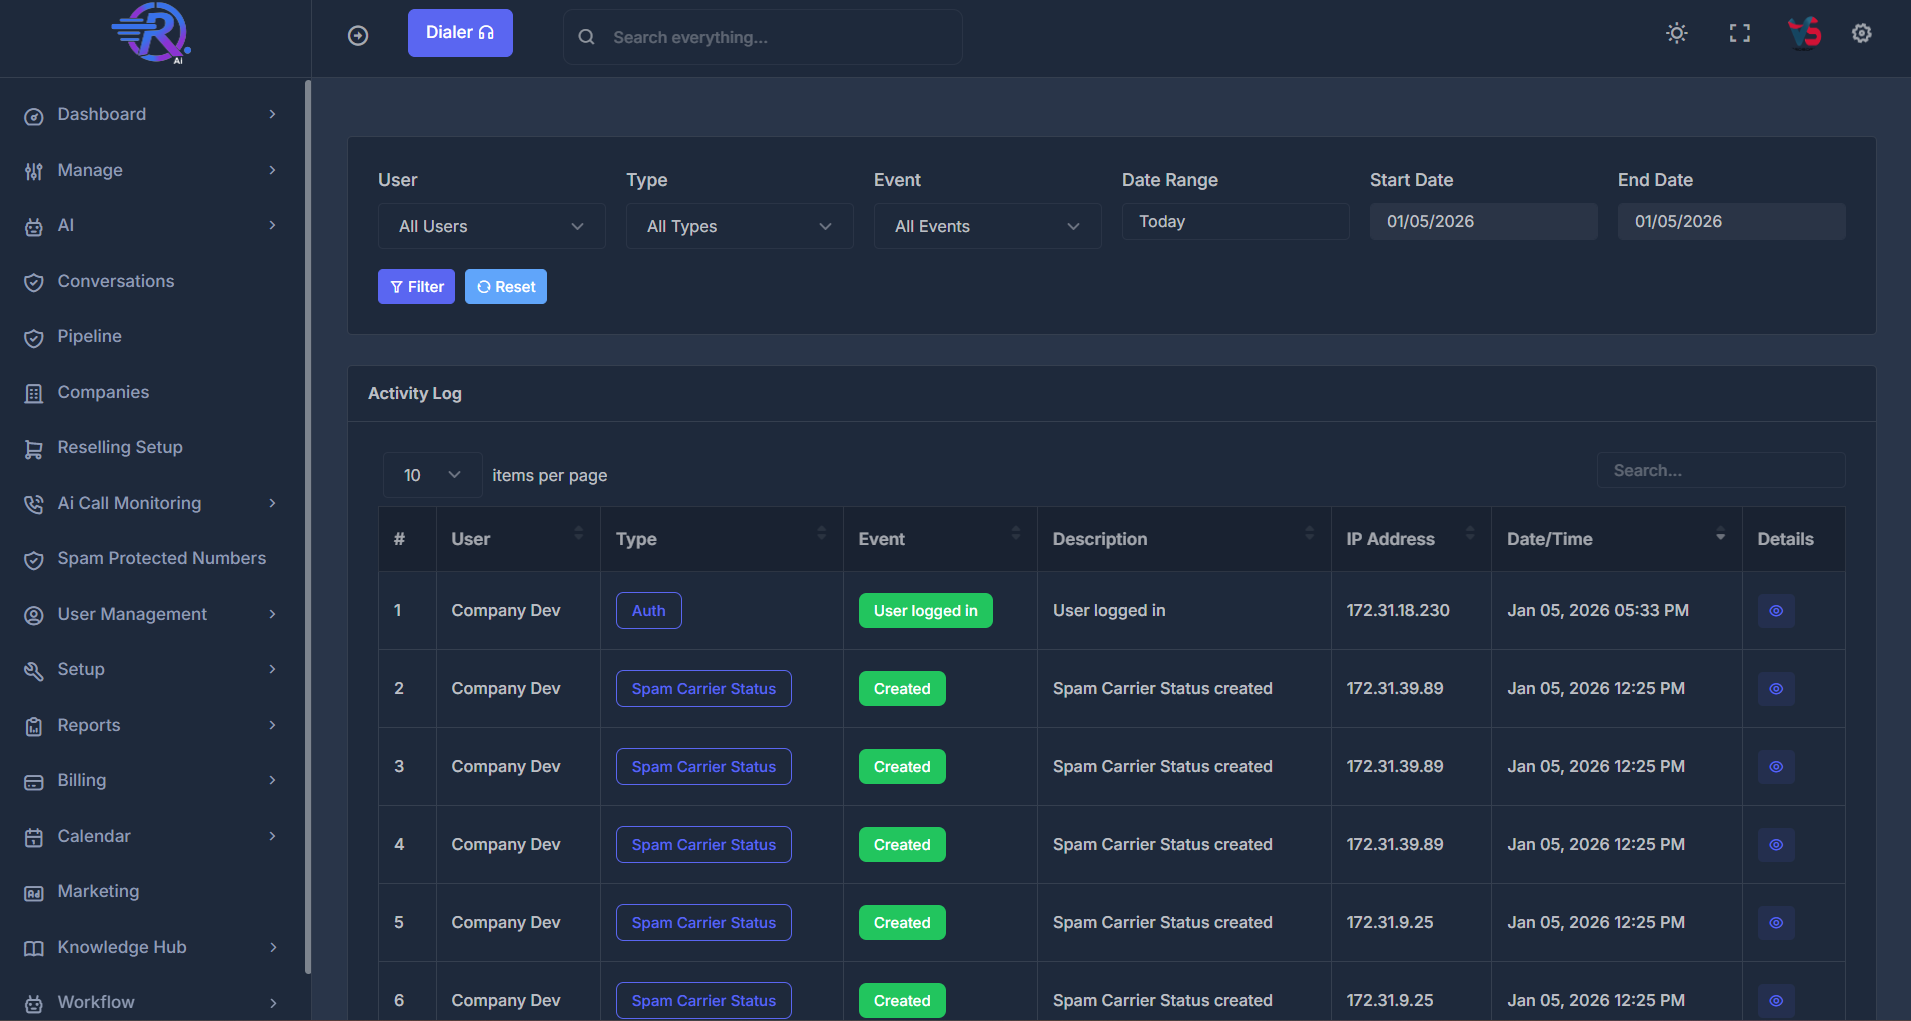Click the Filter button
The image size is (1911, 1021).
coord(416,286)
